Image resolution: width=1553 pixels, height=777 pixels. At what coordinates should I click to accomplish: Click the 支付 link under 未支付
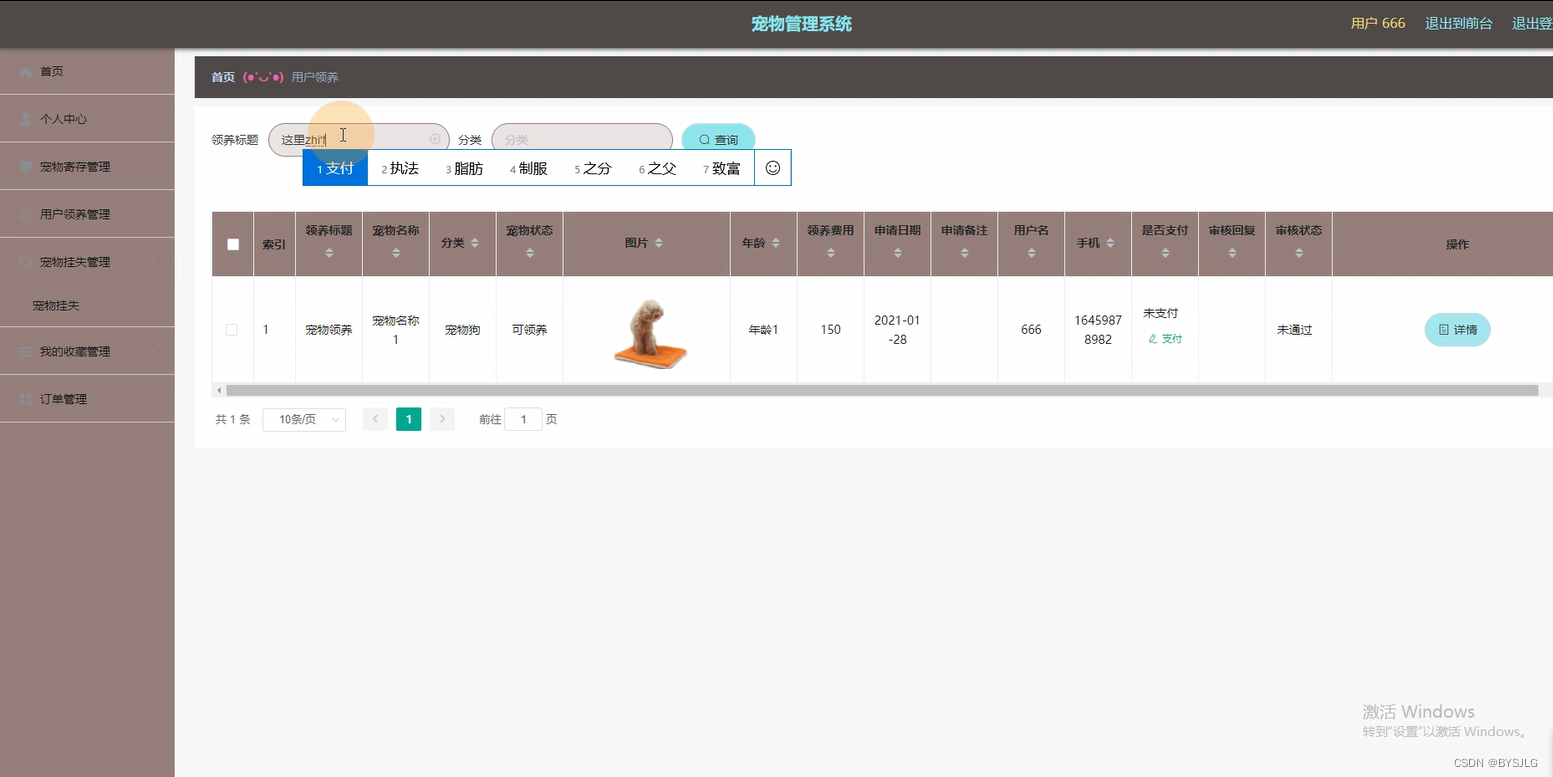[x=1165, y=339]
